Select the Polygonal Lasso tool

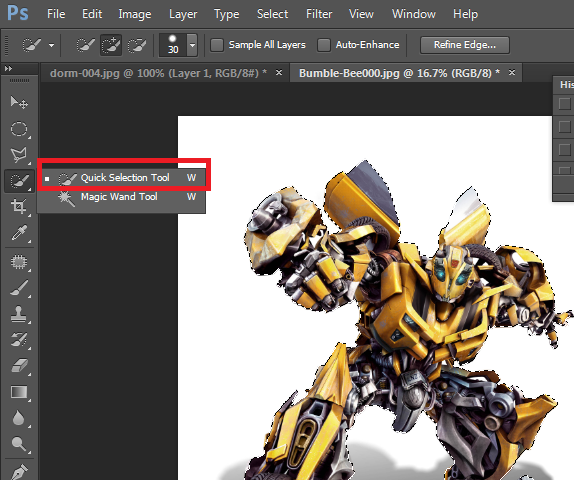click(x=19, y=155)
